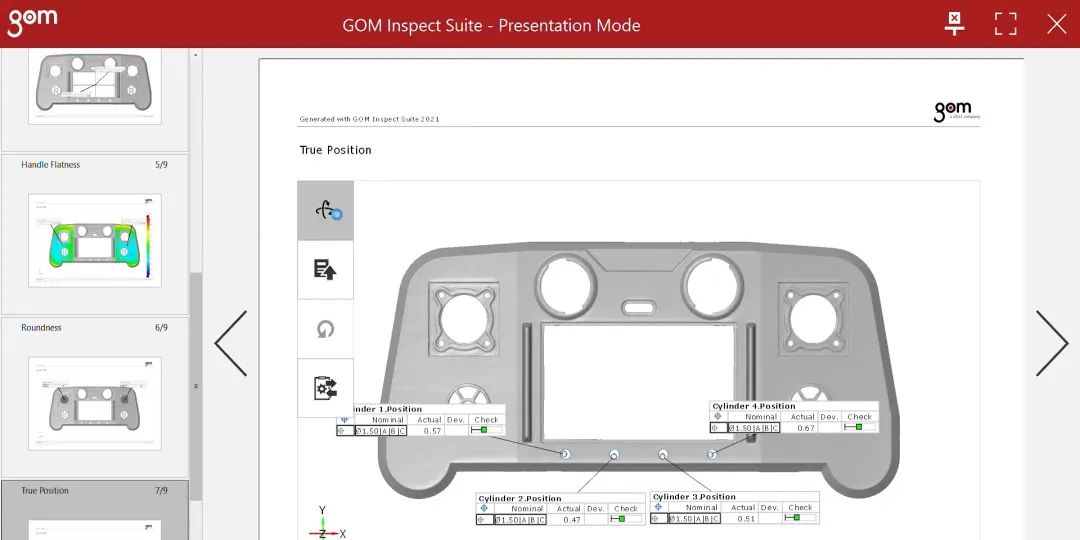Click the Cylinder 4 nominal tolerance cell
The width and height of the screenshot is (1080, 540).
click(754, 428)
